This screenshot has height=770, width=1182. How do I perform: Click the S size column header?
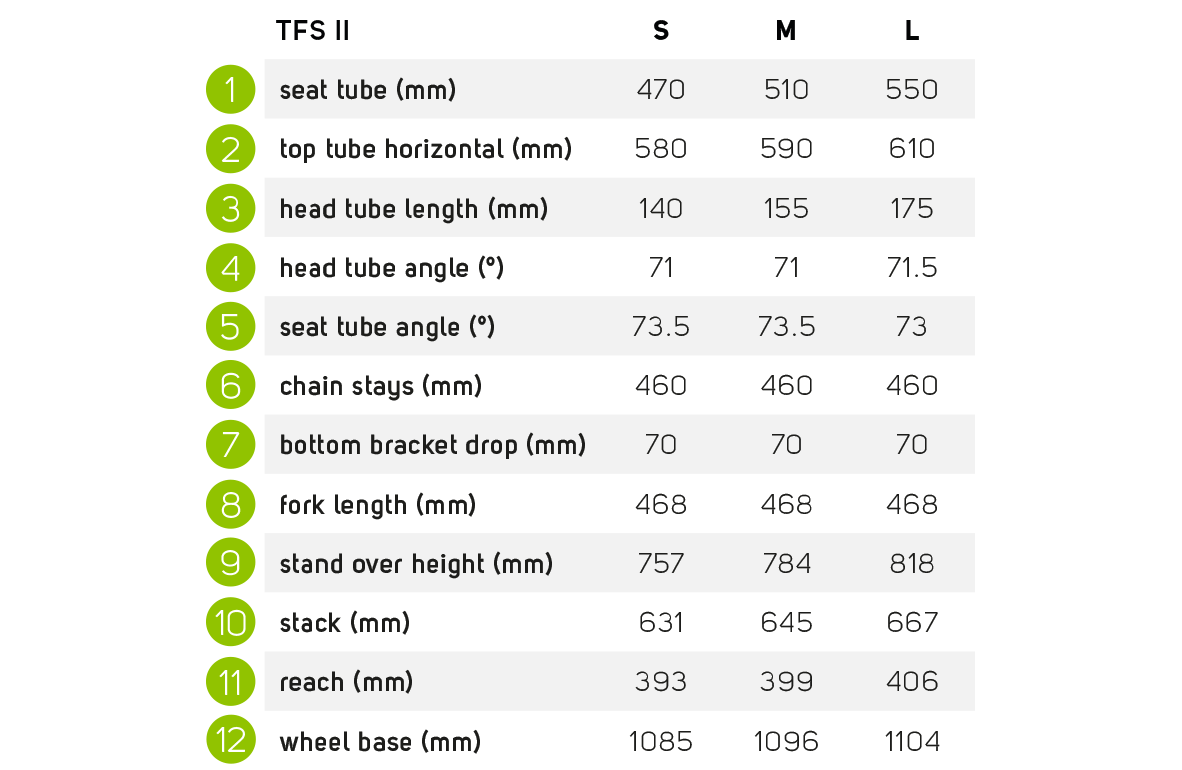(661, 31)
